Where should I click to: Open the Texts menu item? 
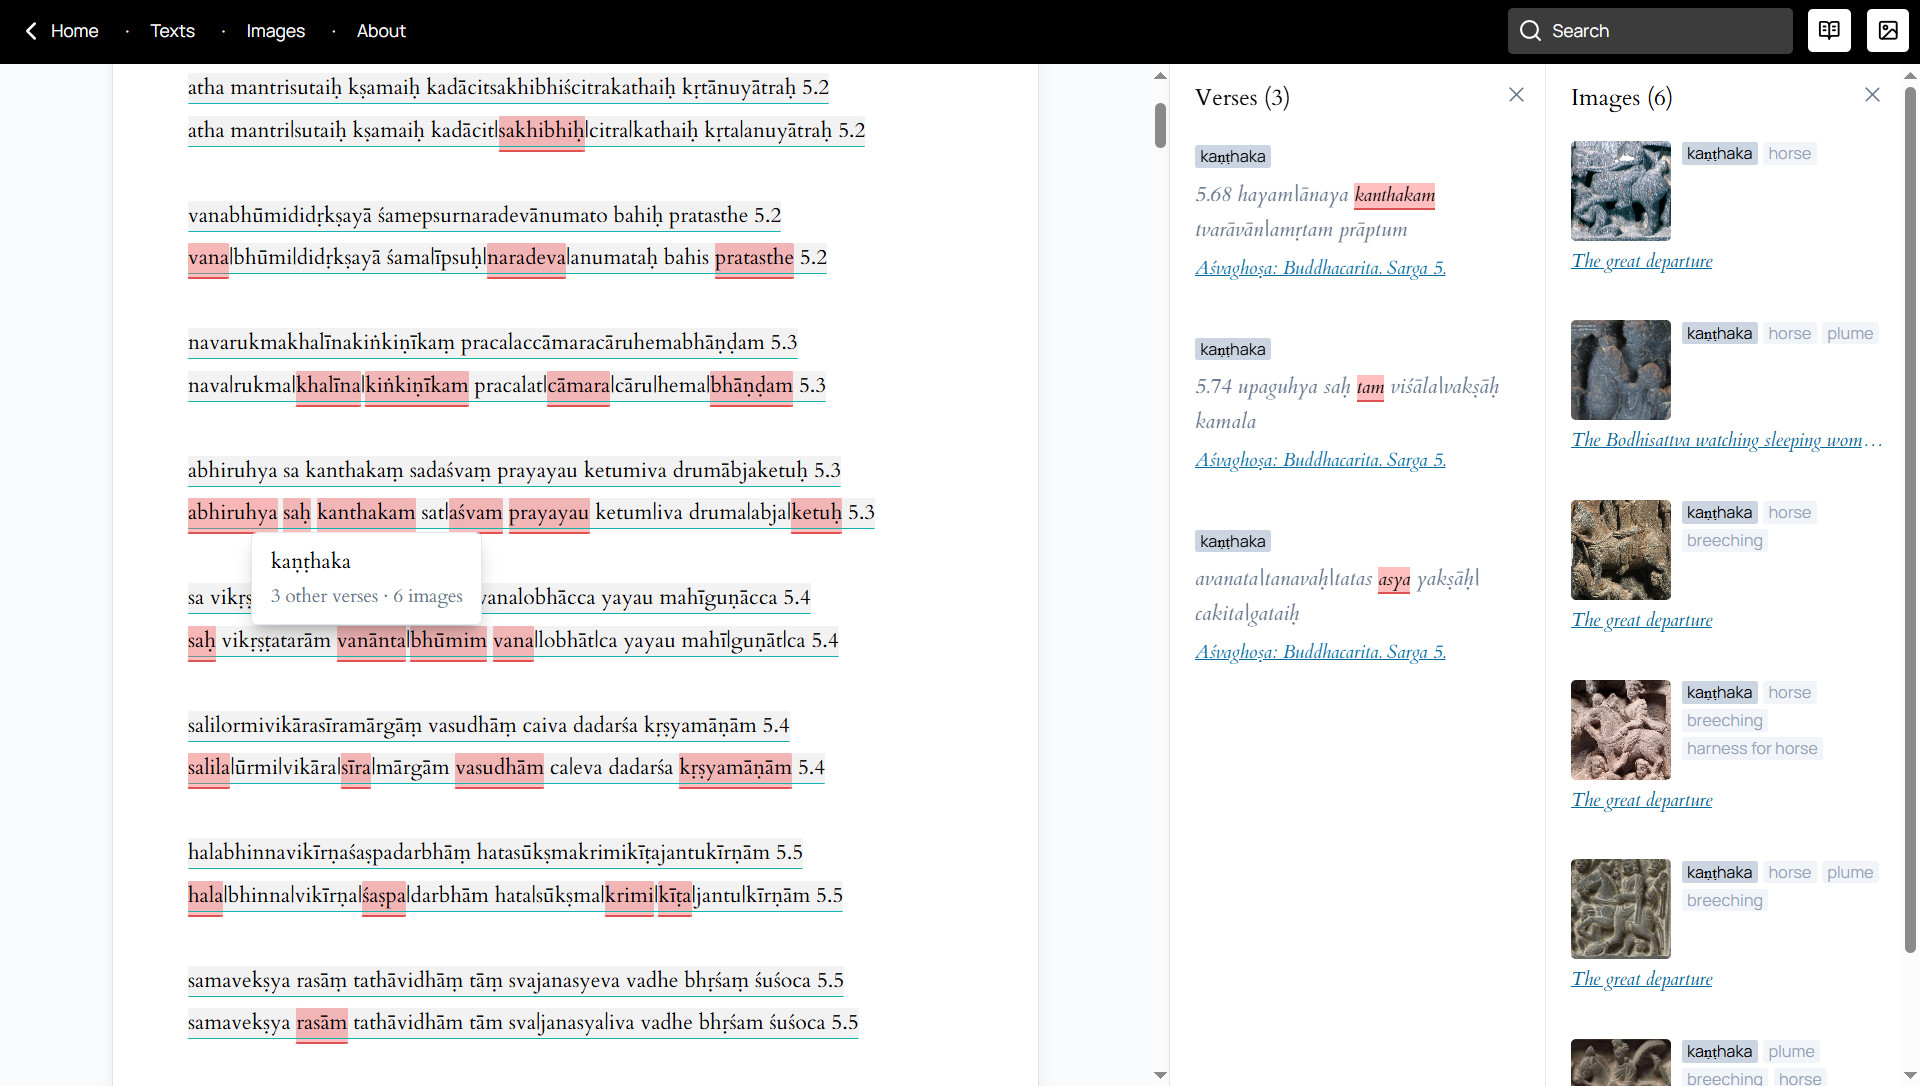(172, 31)
